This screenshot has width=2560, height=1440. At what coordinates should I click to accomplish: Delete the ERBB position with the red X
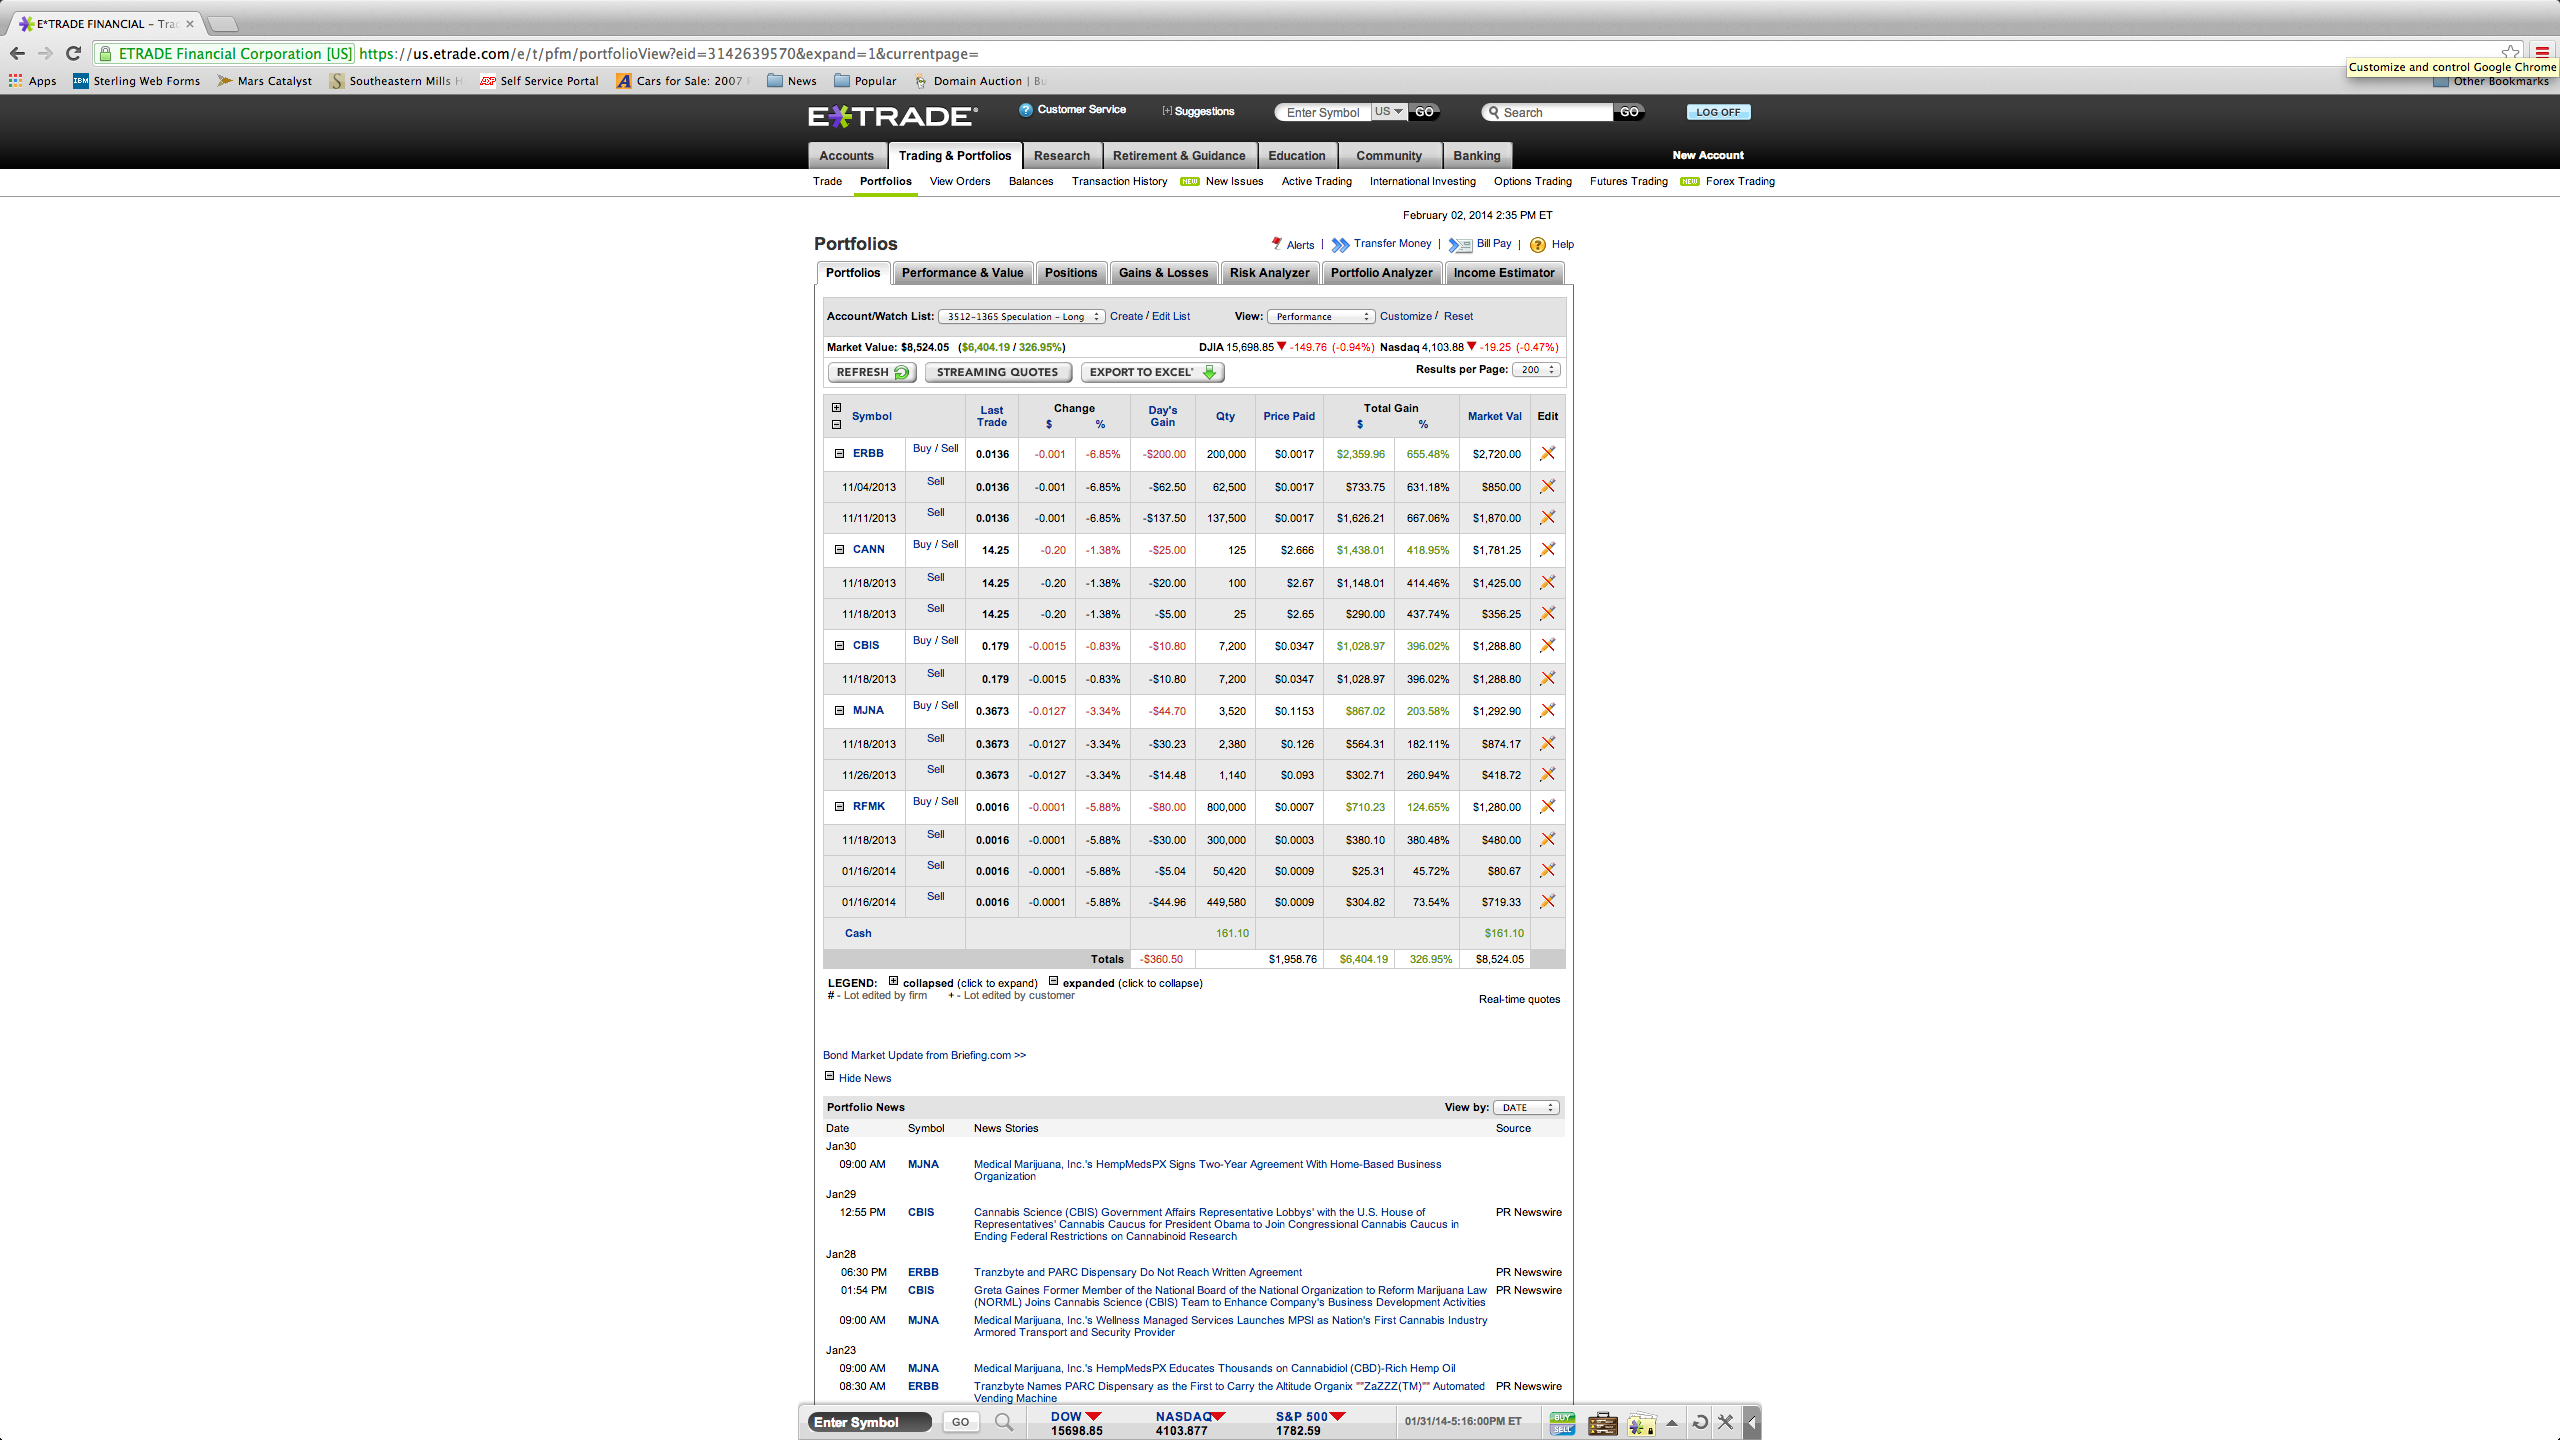(1547, 453)
